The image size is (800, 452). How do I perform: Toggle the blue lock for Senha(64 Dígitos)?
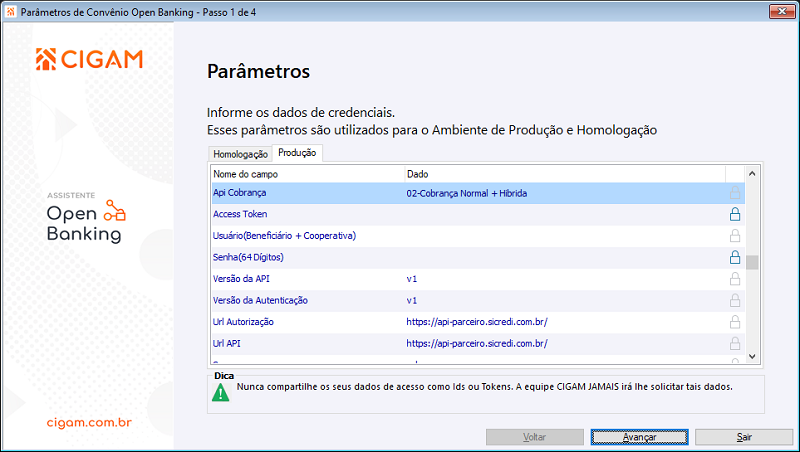pos(735,257)
